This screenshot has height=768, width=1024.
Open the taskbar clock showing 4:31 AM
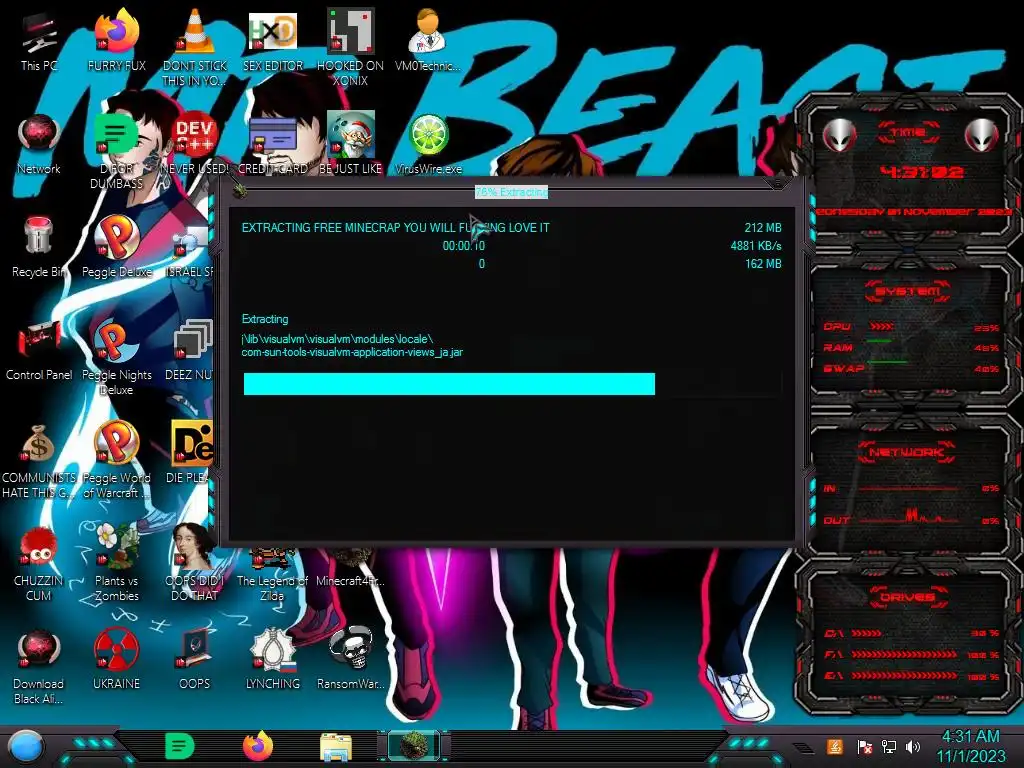[970, 746]
